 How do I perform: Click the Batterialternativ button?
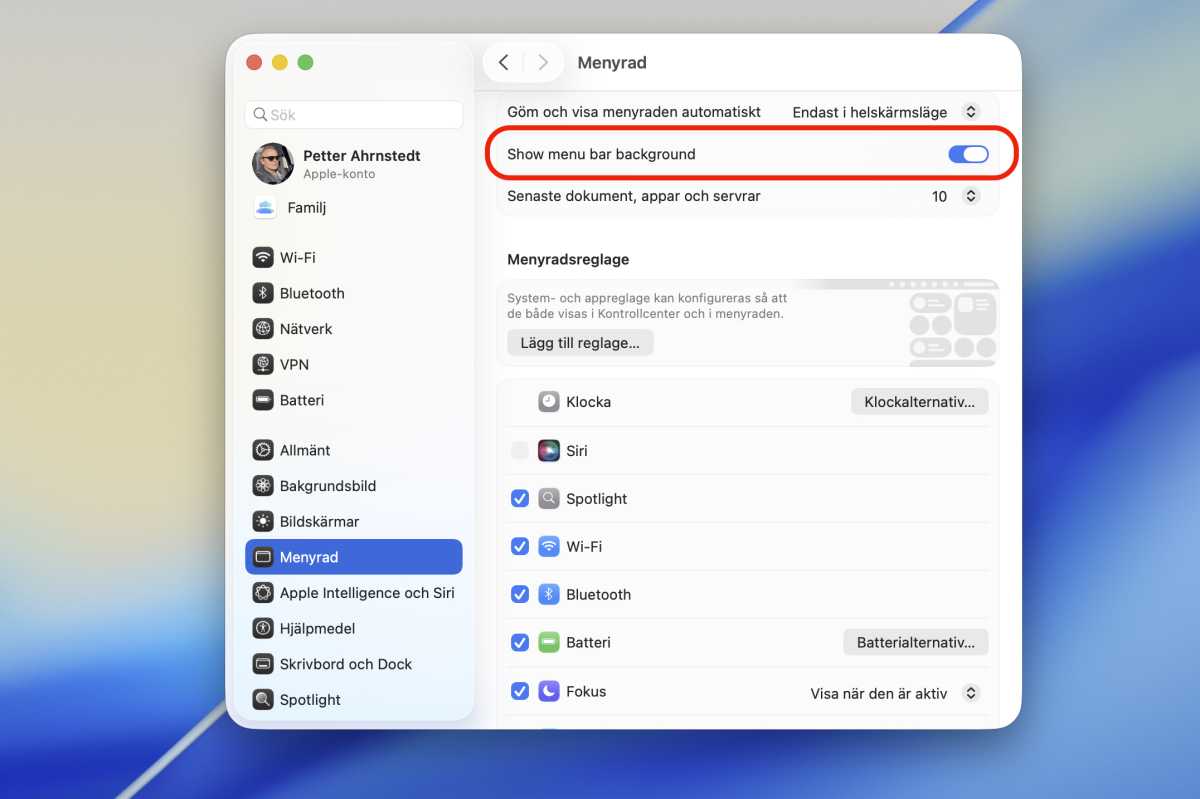[915, 642]
